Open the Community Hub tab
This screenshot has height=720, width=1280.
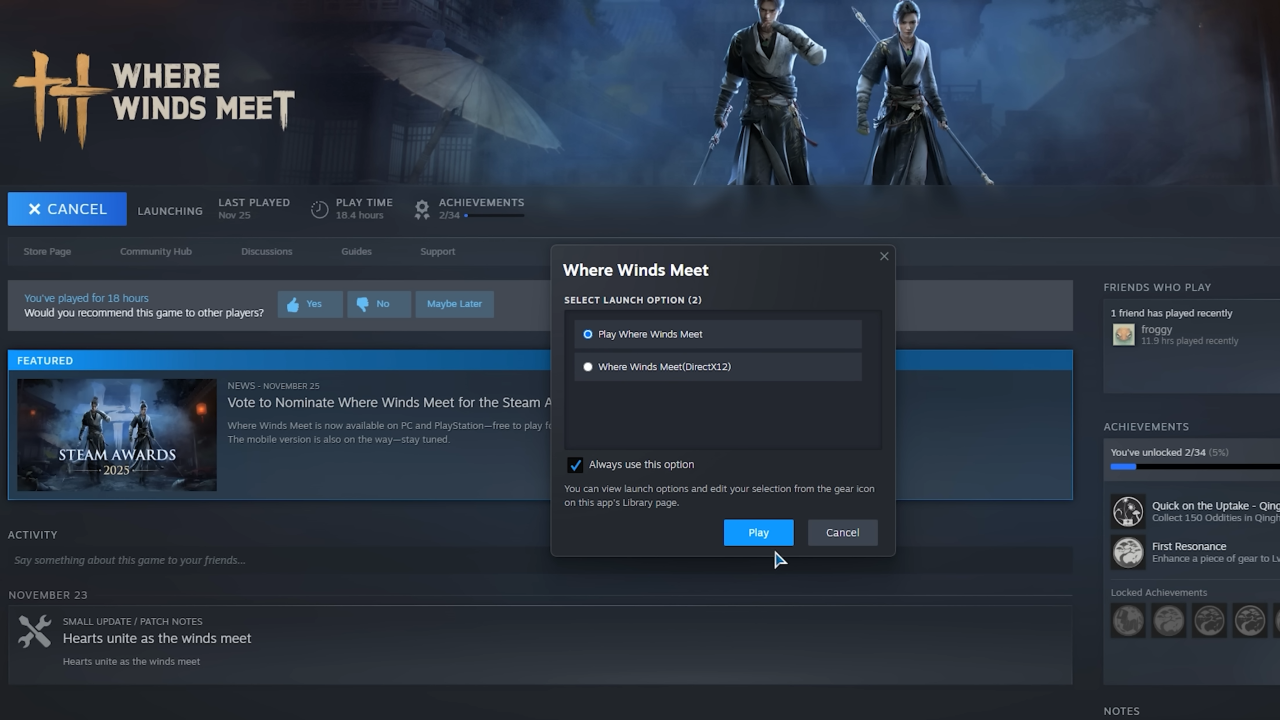156,252
